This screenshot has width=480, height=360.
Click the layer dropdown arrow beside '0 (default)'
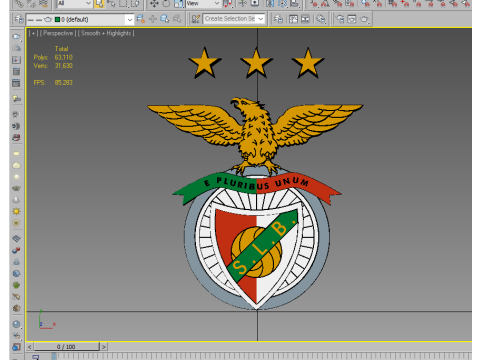tap(130, 20)
